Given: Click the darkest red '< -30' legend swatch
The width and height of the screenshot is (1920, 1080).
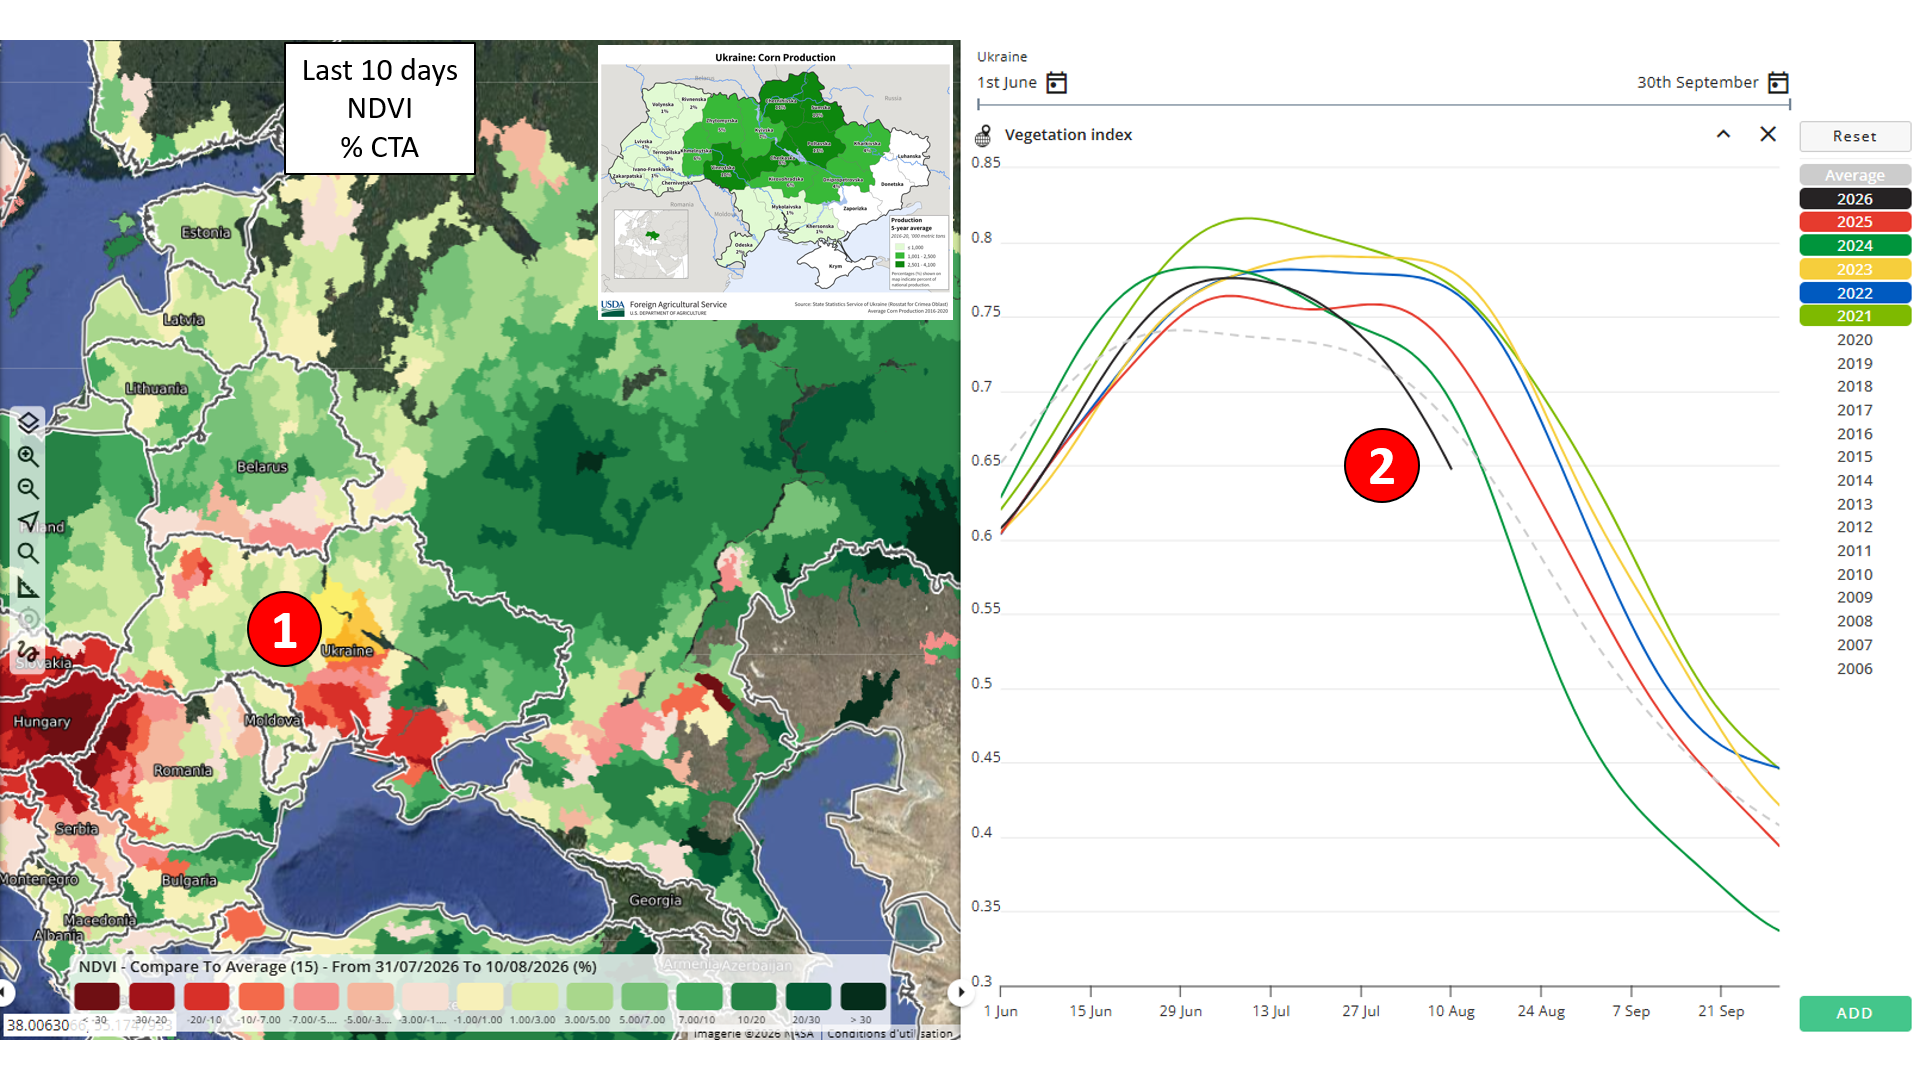Looking at the screenshot, I should tap(97, 996).
